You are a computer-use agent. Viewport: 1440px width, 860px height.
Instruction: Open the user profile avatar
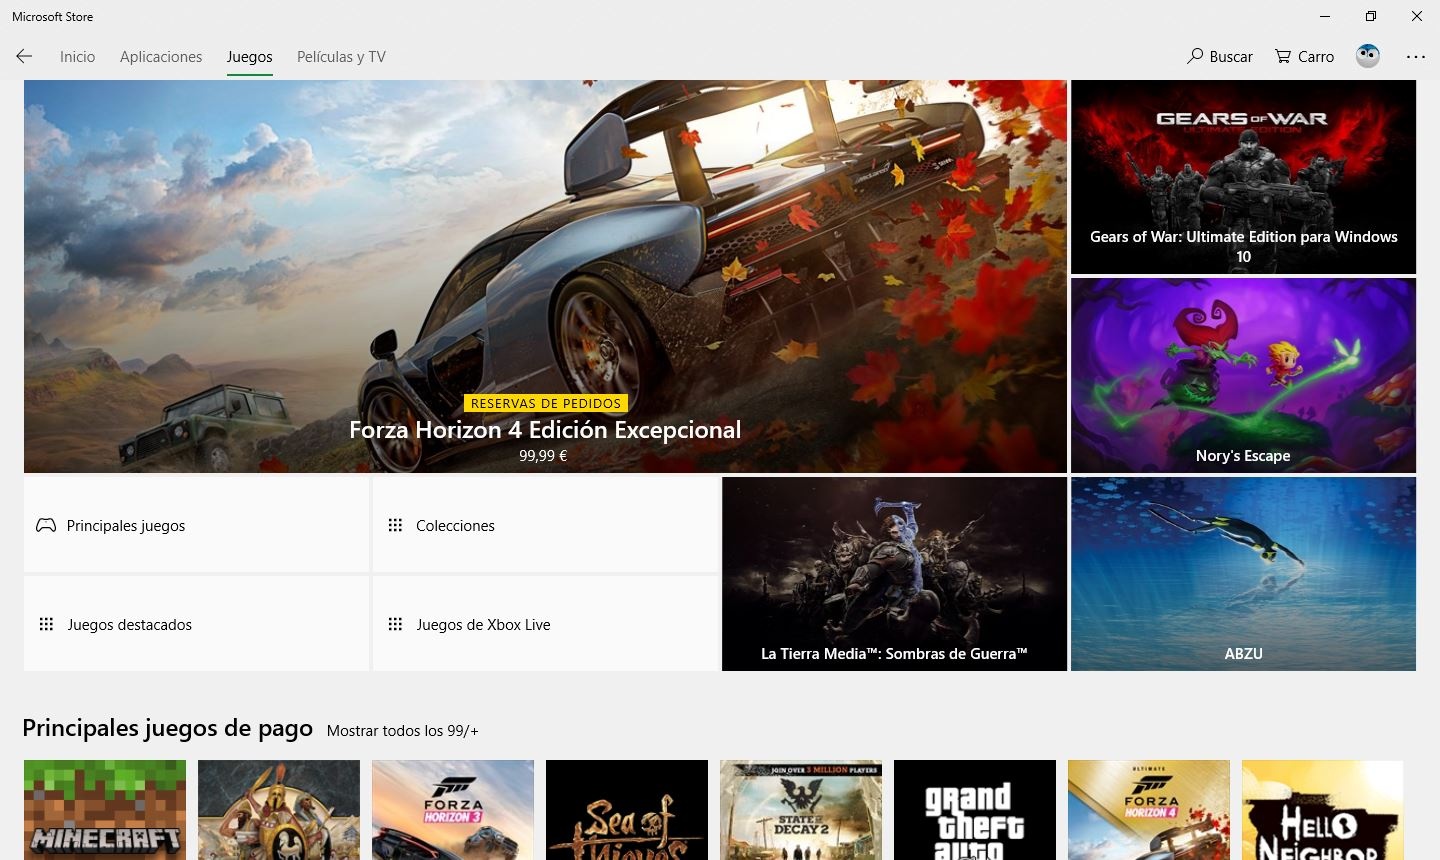click(1368, 56)
